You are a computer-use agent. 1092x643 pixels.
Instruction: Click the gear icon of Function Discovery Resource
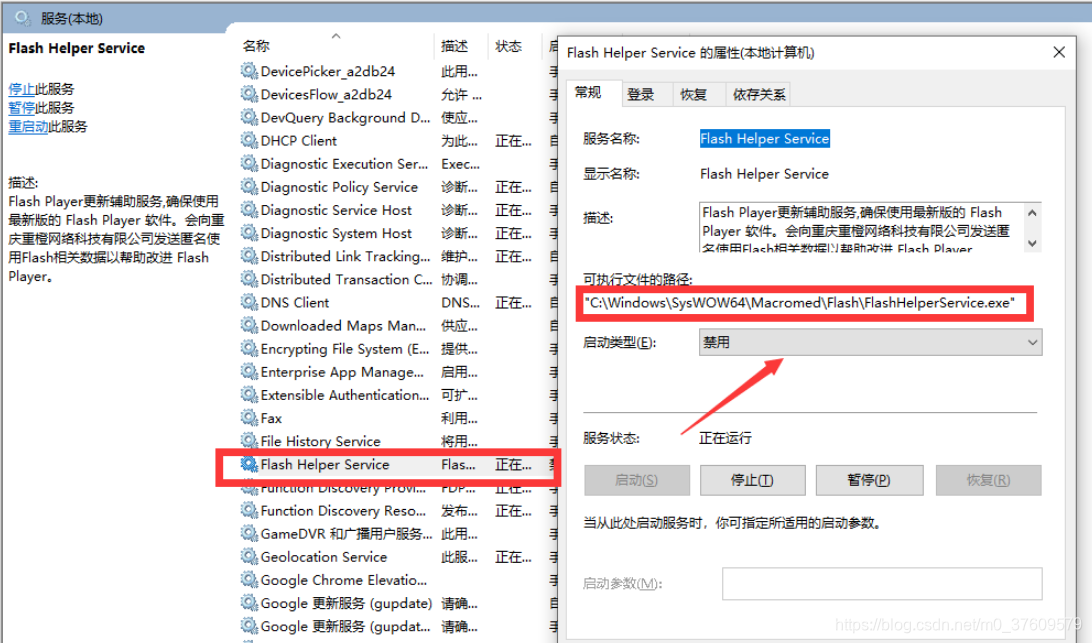249,510
